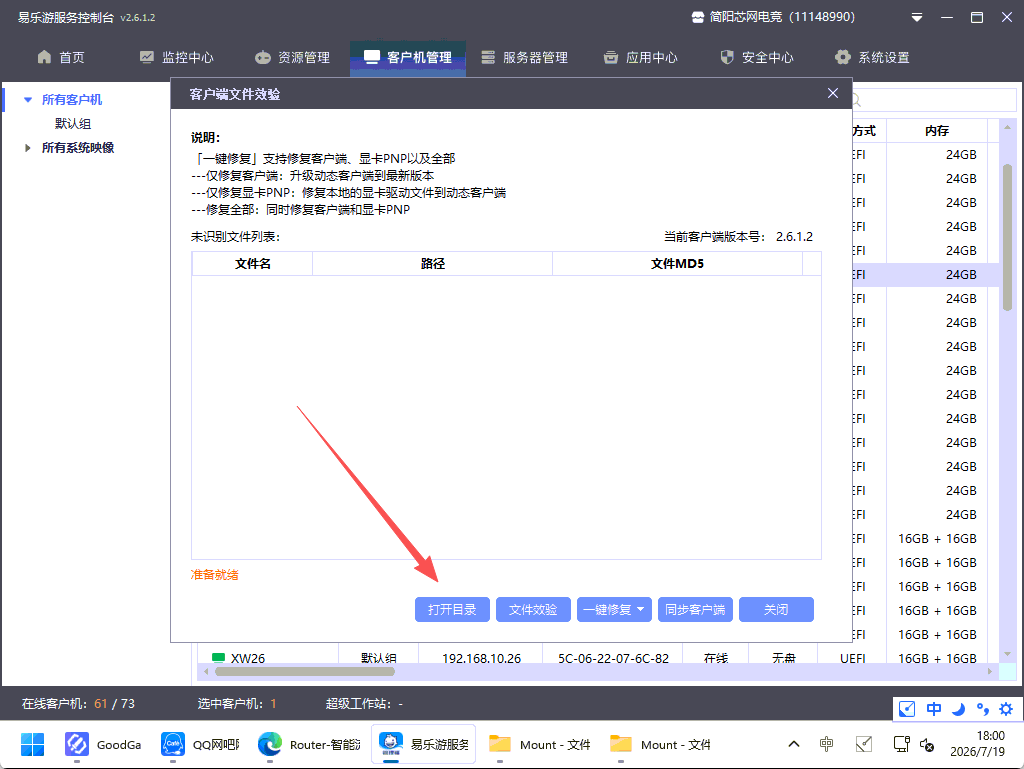This screenshot has width=1024, height=769.
Task: Toggle IME Chinese mode 中 button
Action: click(x=933, y=709)
